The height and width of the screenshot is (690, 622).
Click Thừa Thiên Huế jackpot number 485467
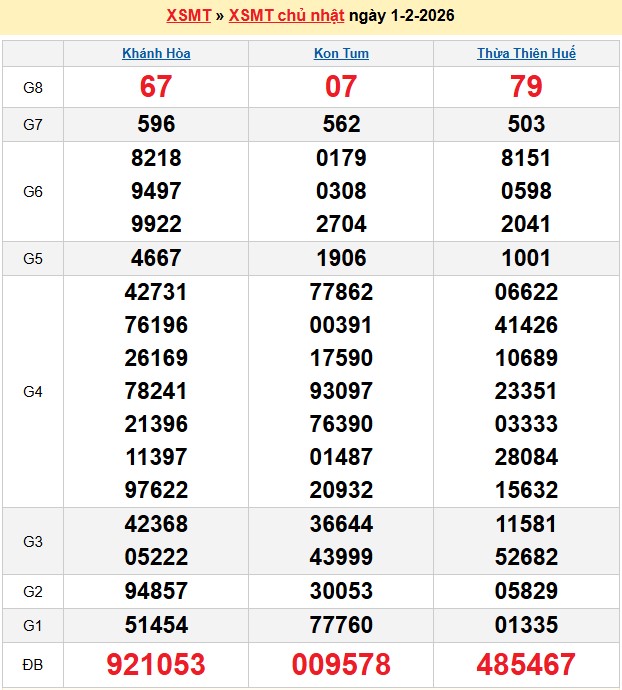pos(526,664)
